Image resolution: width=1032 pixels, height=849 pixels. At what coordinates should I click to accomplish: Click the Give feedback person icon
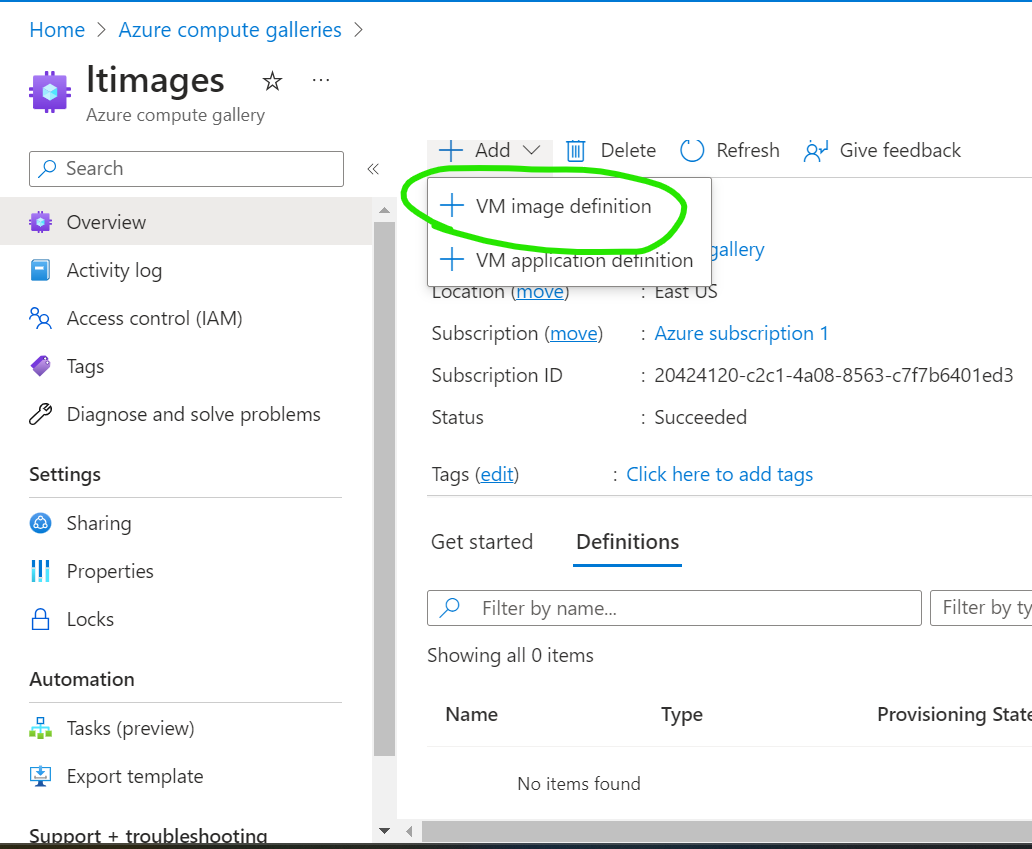(x=815, y=151)
